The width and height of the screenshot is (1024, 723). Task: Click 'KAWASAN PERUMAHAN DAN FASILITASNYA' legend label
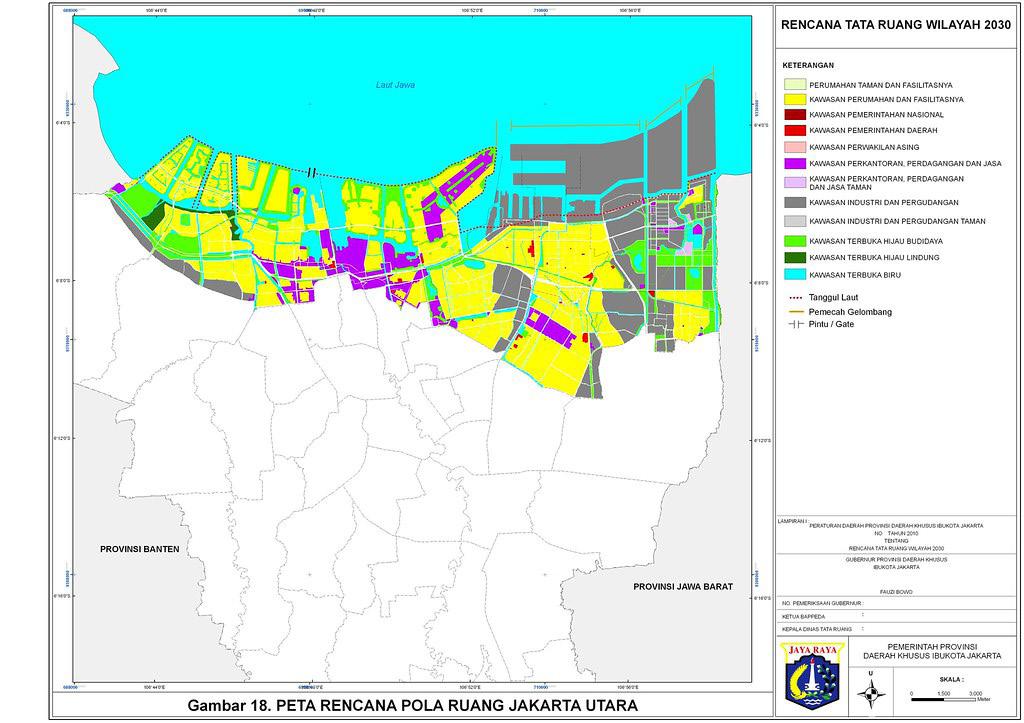coord(886,99)
